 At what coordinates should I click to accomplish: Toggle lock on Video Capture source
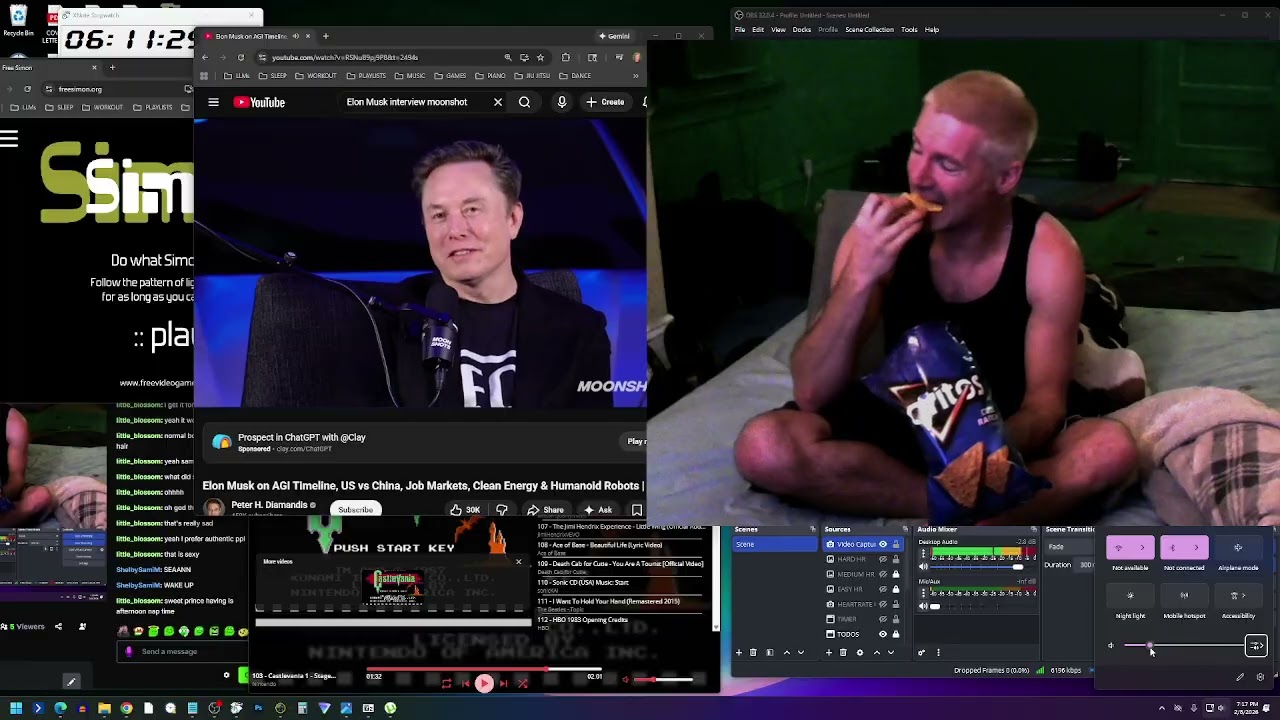pos(895,544)
